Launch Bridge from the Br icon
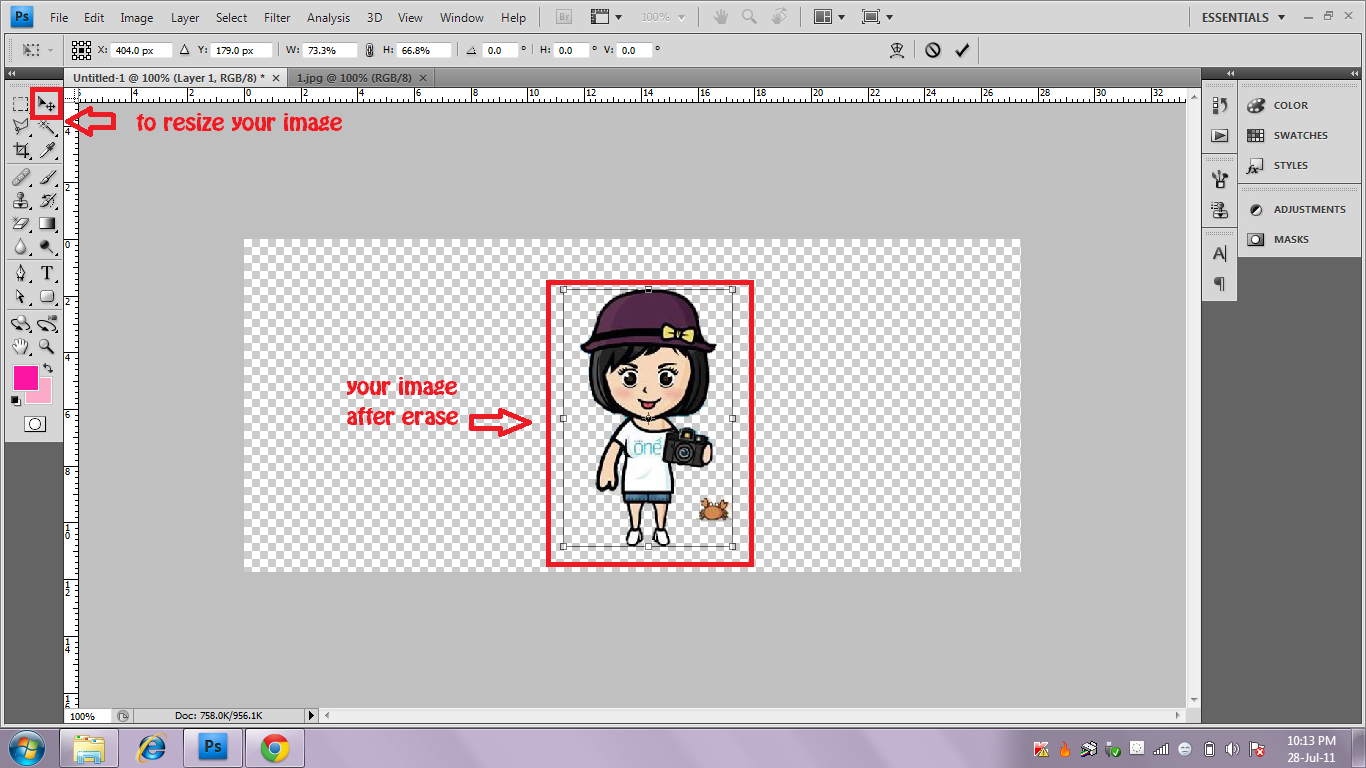Image resolution: width=1366 pixels, height=768 pixels. coord(563,17)
